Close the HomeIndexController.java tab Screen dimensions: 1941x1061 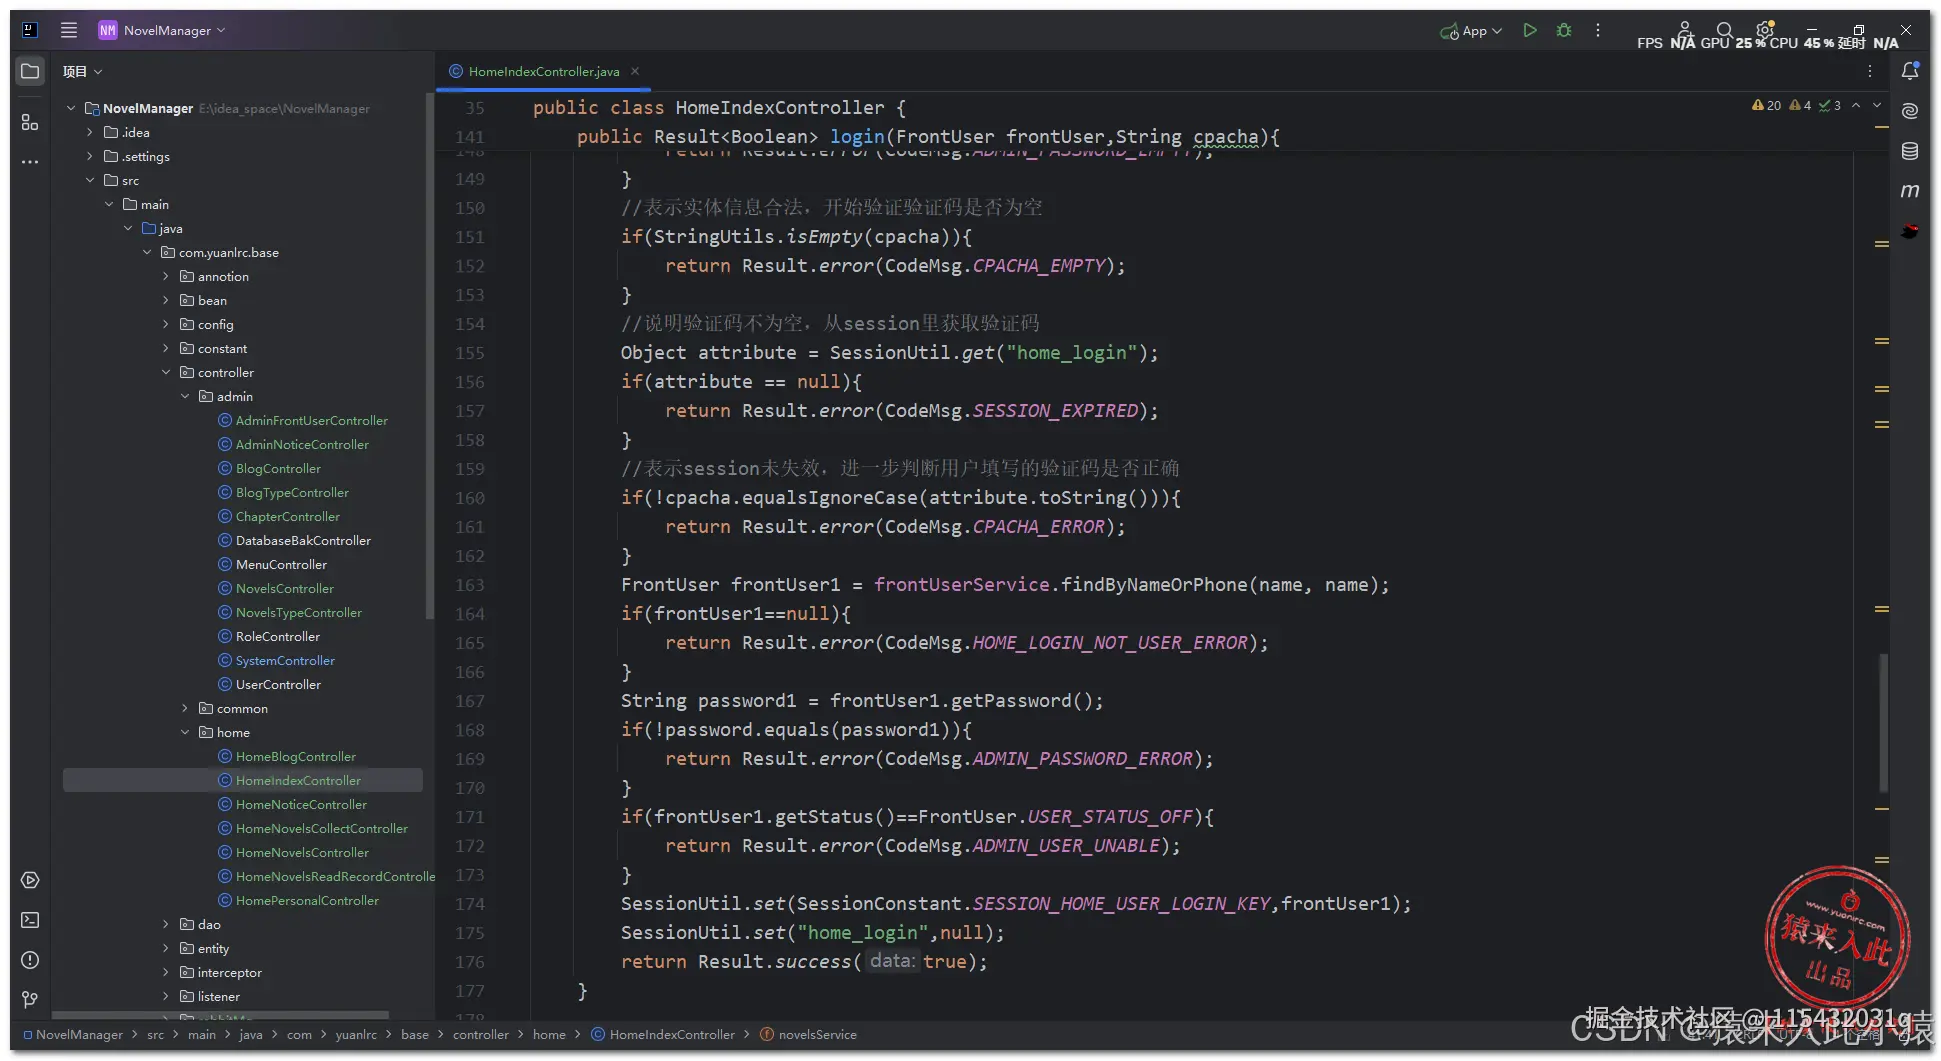[635, 71]
